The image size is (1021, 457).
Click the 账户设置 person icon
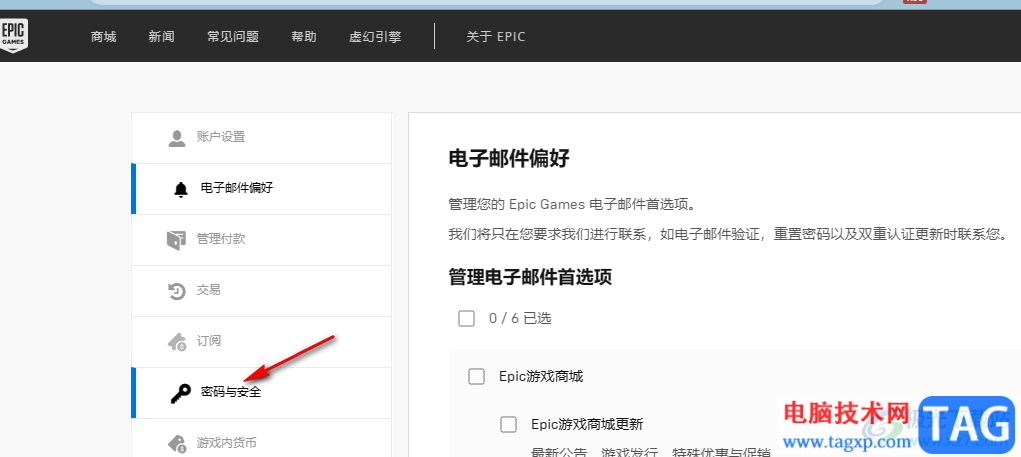(x=176, y=137)
